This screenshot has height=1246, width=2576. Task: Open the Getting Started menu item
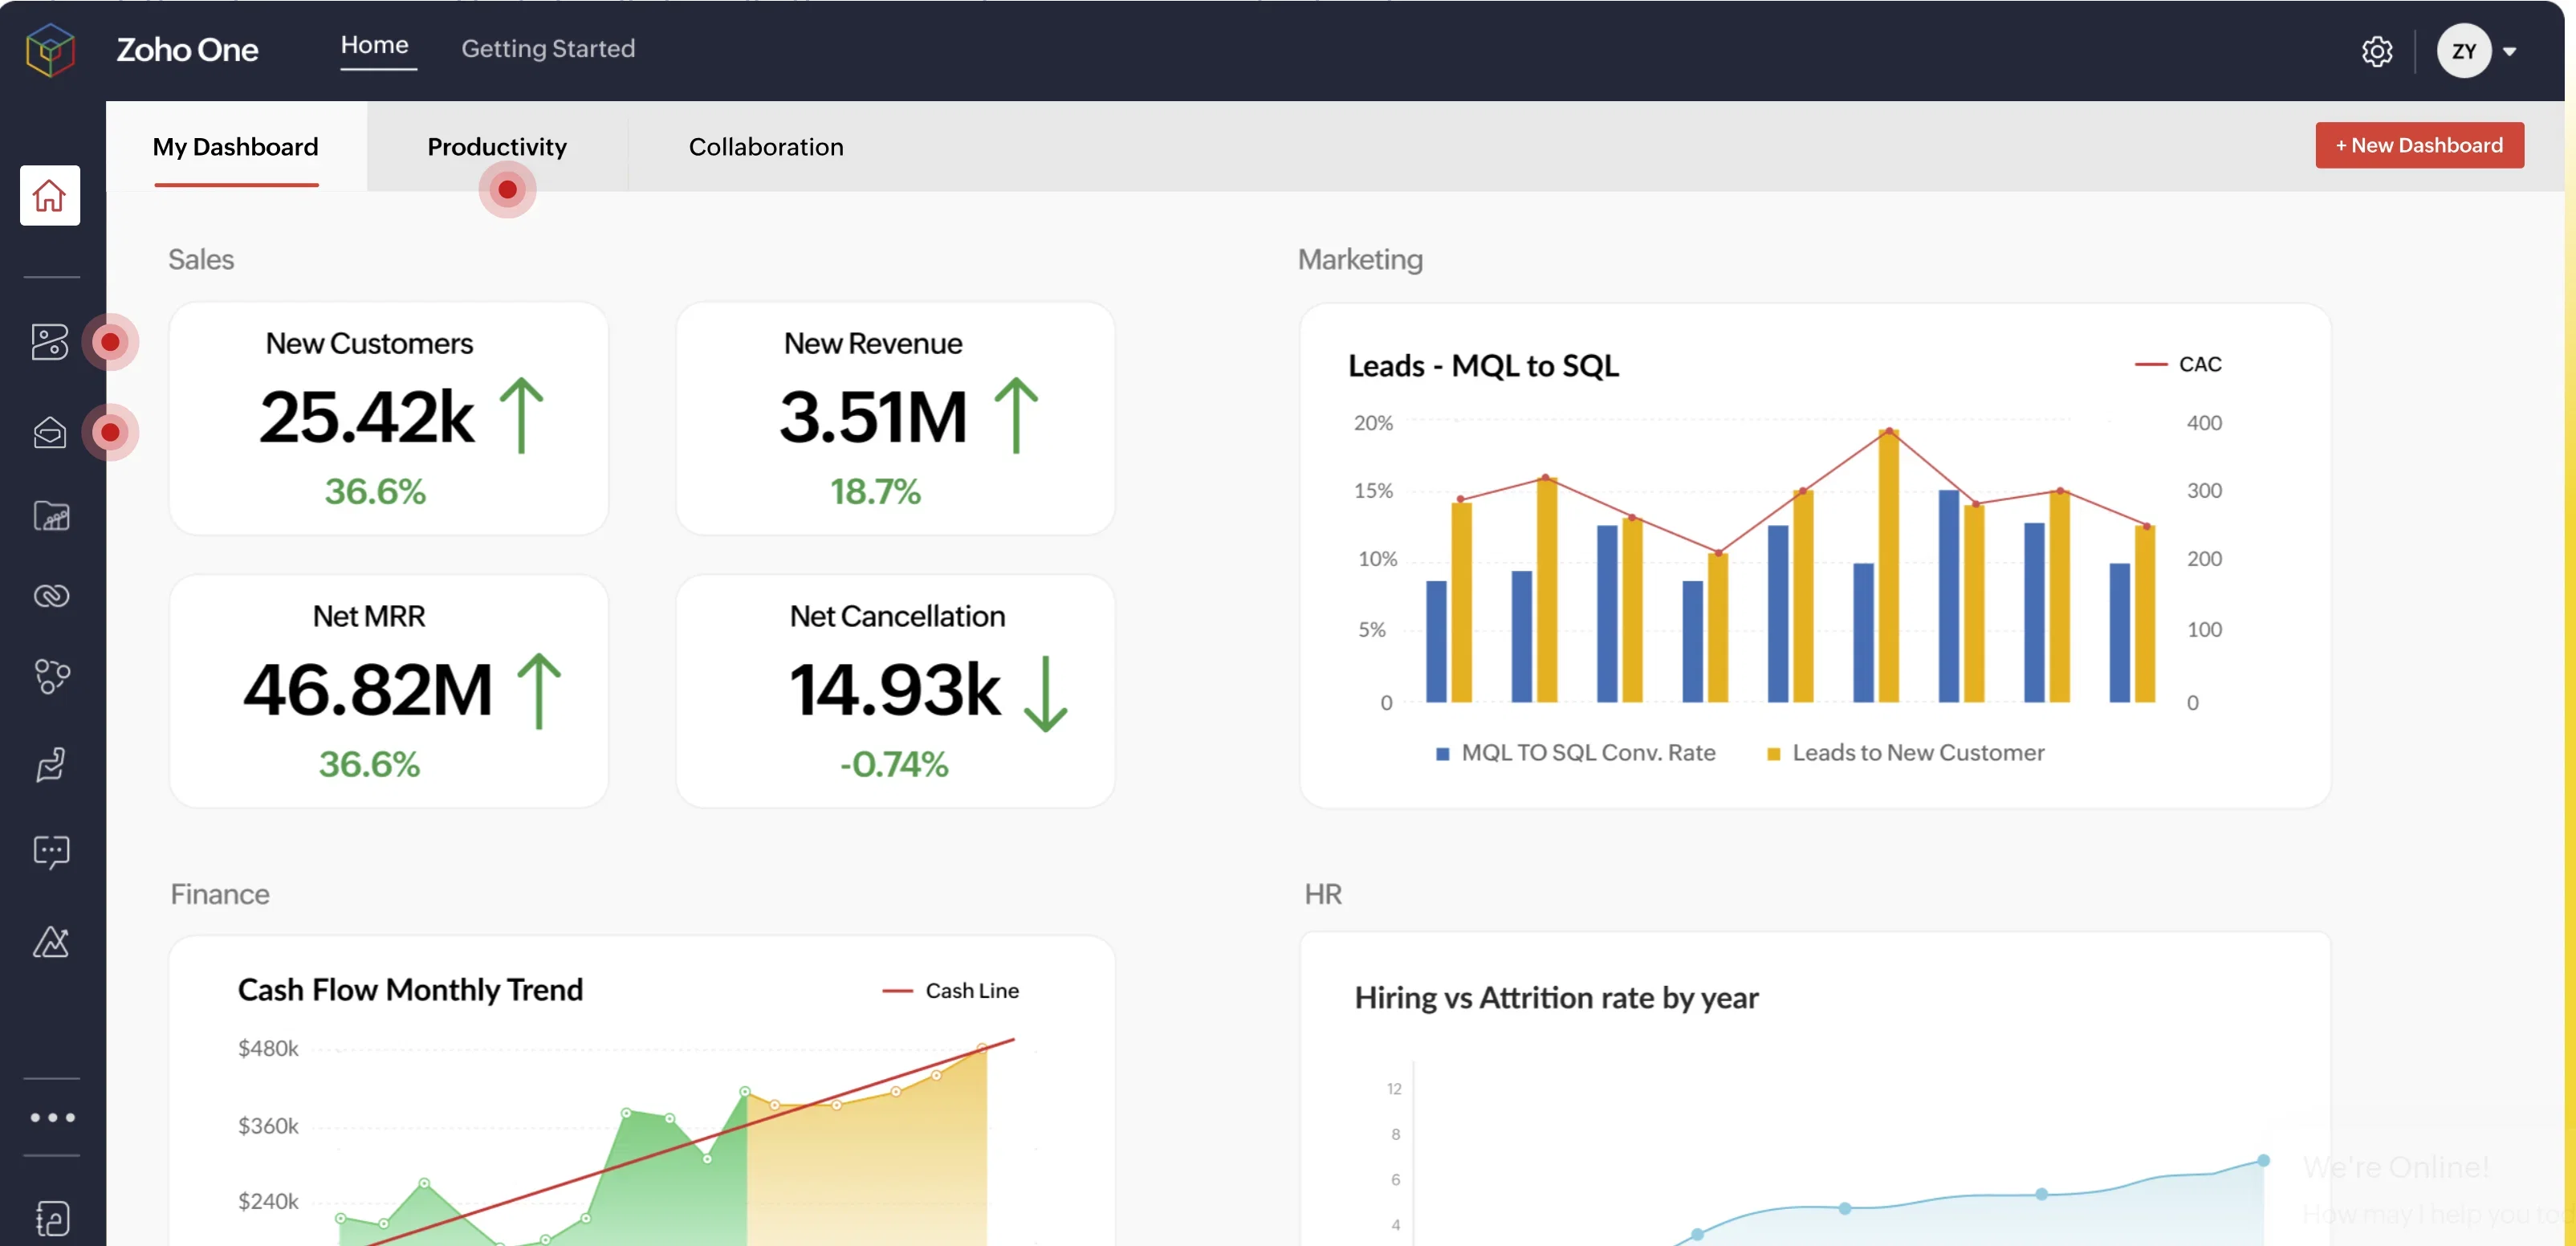pyautogui.click(x=548, y=48)
